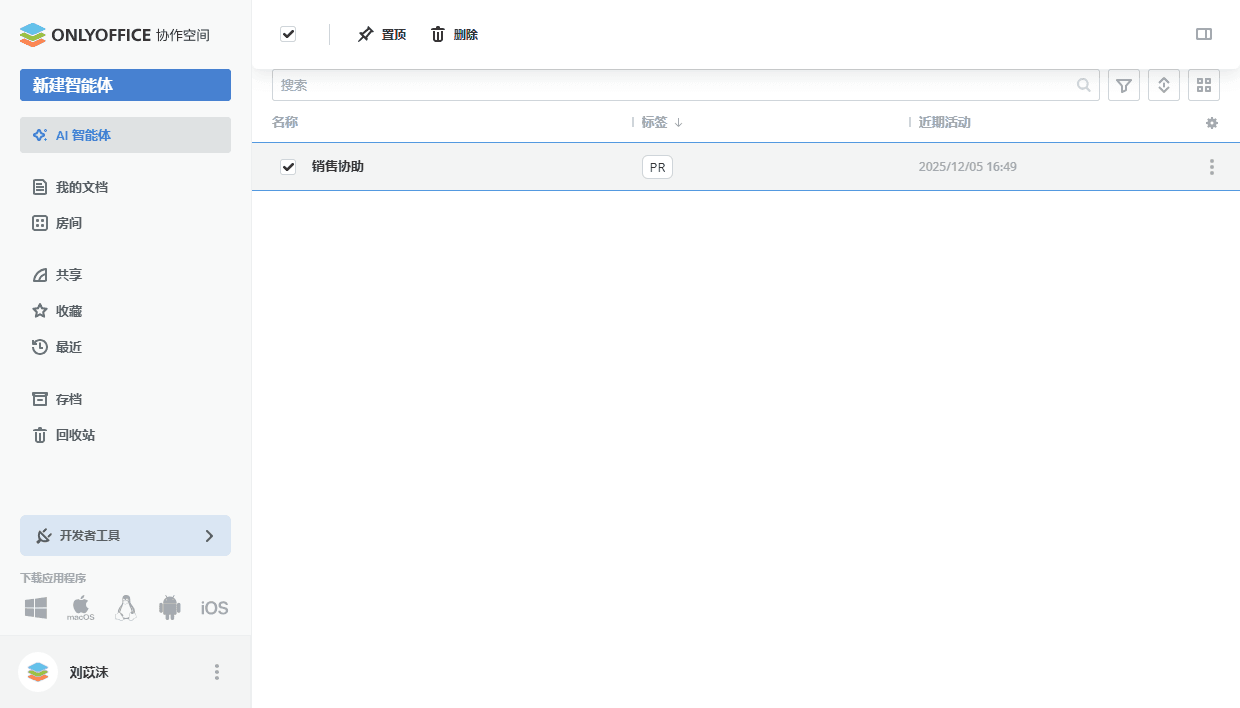This screenshot has height=708, width=1240.
Task: Click the 回收站 trash icon in sidebar
Action: (x=37, y=435)
